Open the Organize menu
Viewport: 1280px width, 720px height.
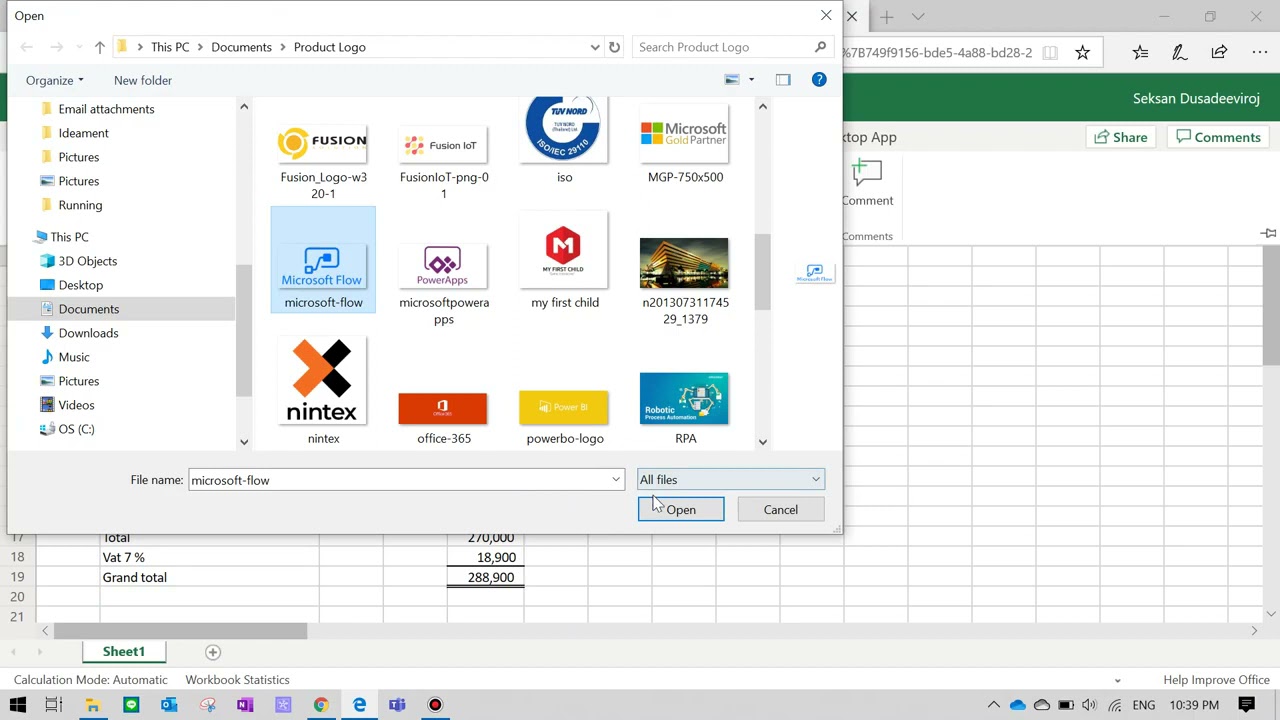click(54, 80)
